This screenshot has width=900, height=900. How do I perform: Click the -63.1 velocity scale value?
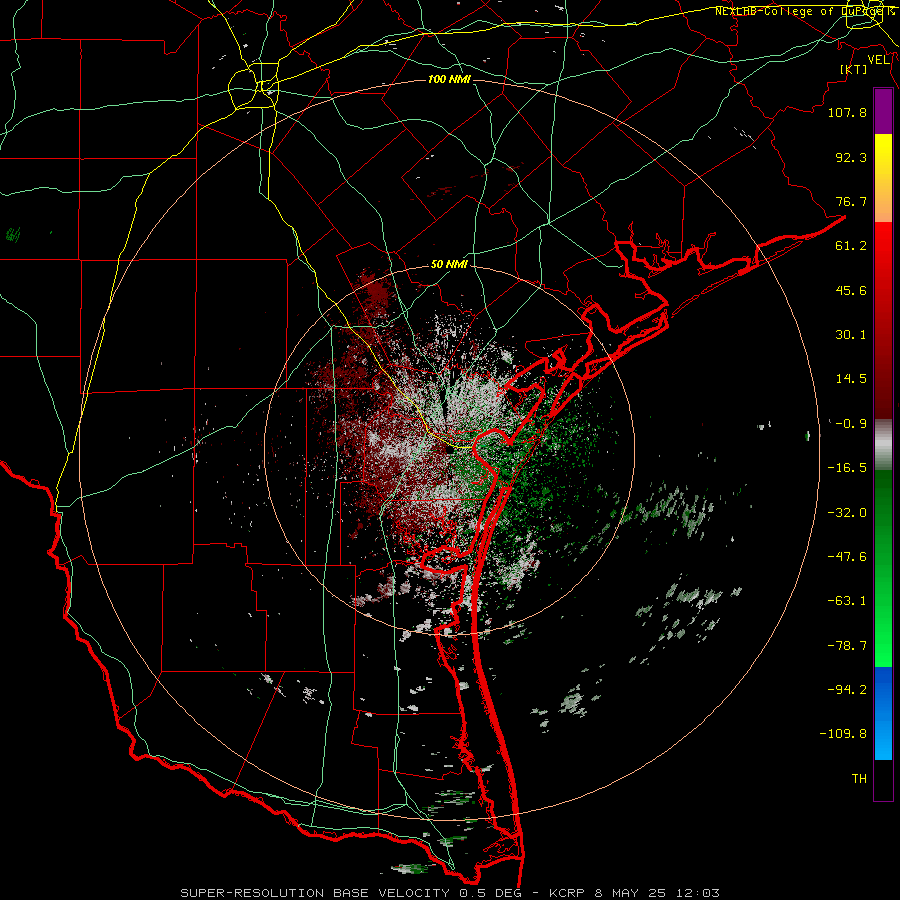[x=847, y=601]
